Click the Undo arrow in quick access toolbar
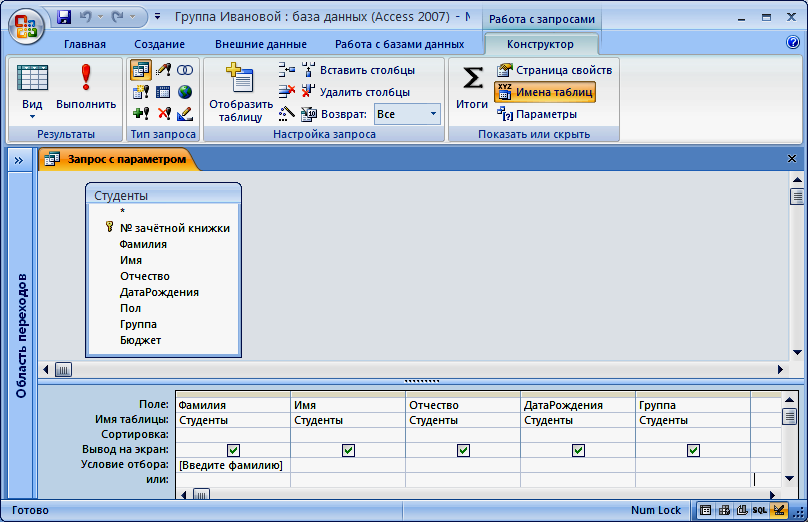The width and height of the screenshot is (808, 522). point(86,17)
